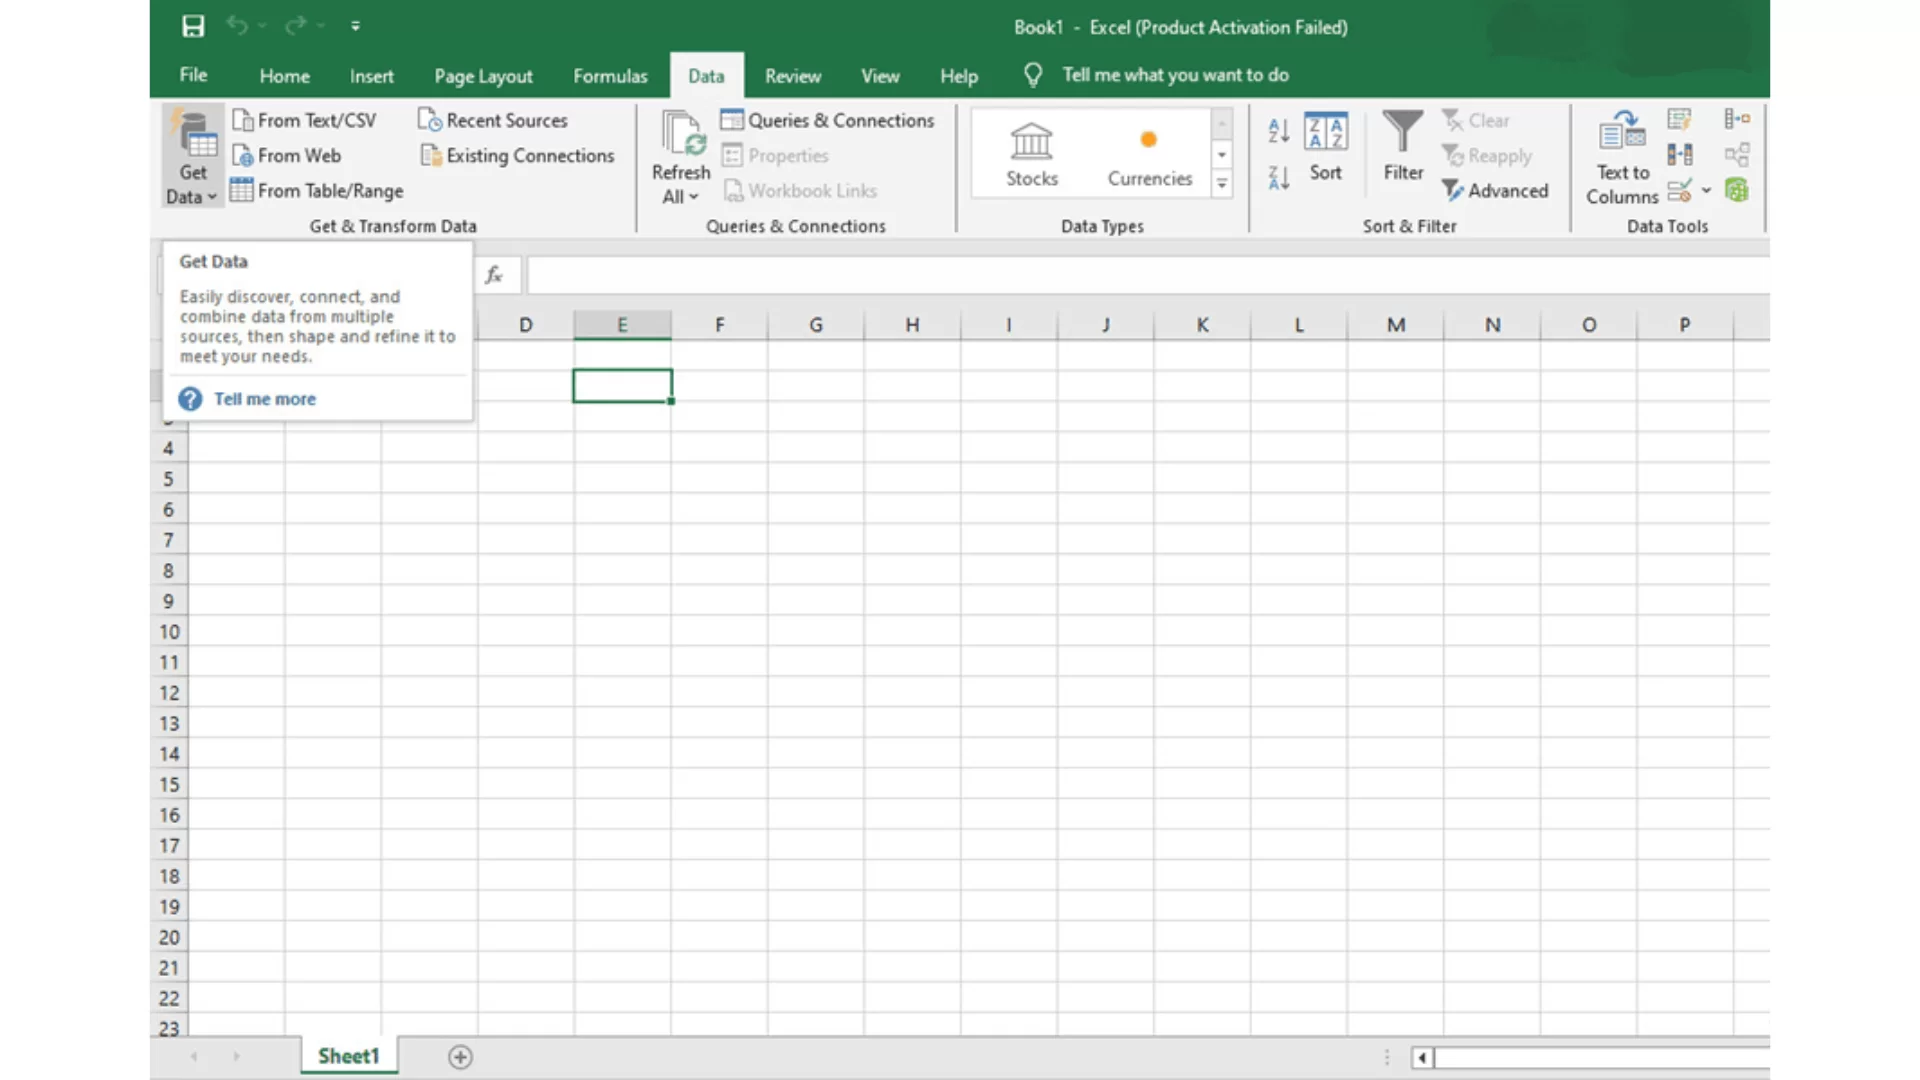The image size is (1920, 1080).
Task: Click From Table/Range button
Action: (x=316, y=191)
